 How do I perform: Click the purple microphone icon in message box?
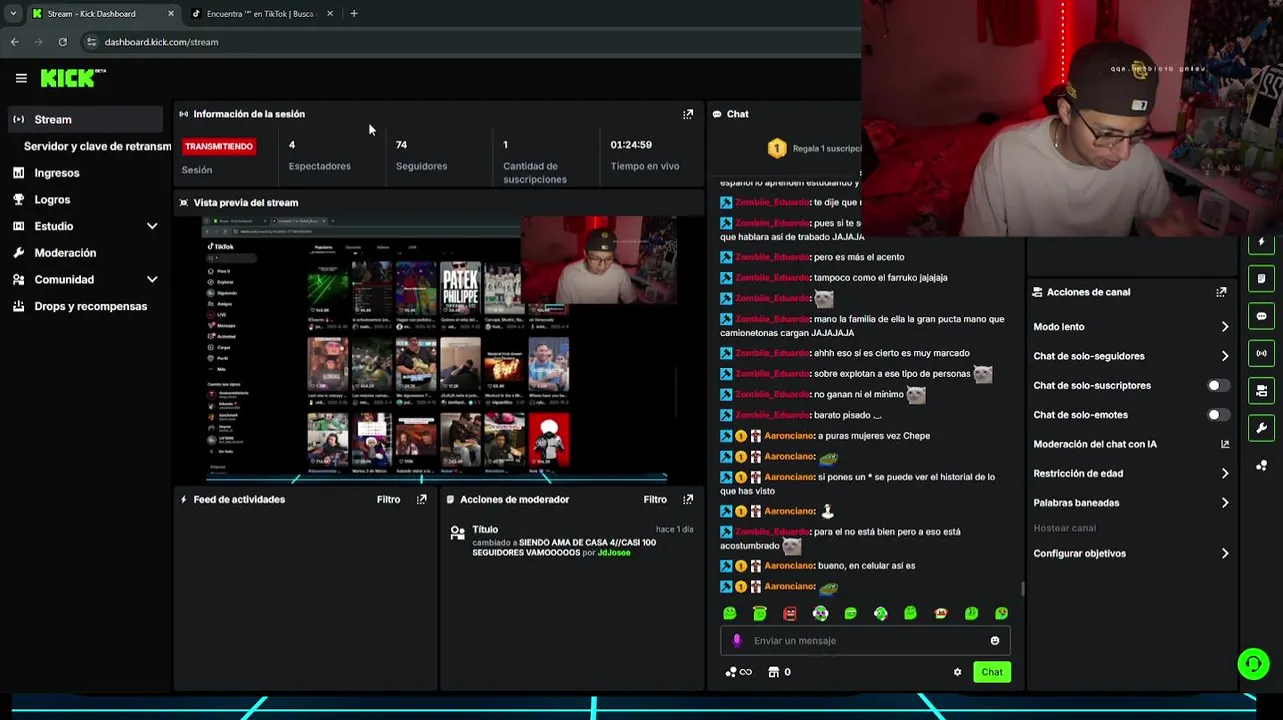click(x=738, y=641)
